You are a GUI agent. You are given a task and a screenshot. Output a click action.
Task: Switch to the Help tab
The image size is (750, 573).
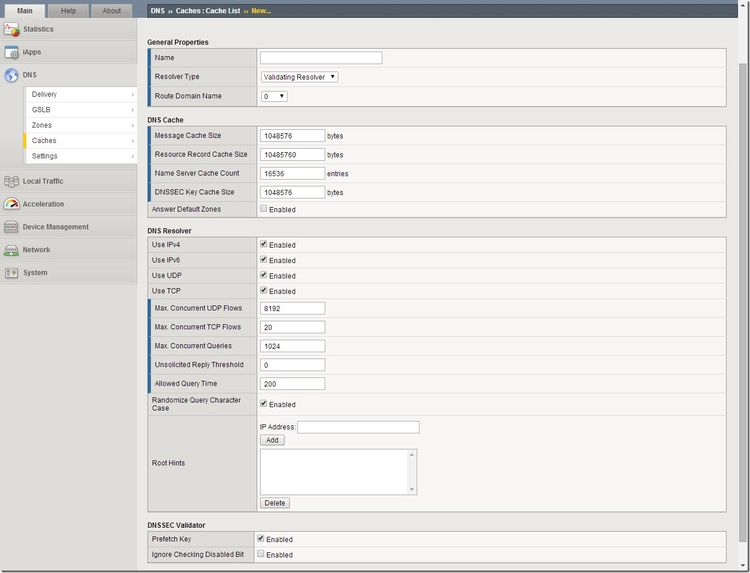pyautogui.click(x=68, y=11)
